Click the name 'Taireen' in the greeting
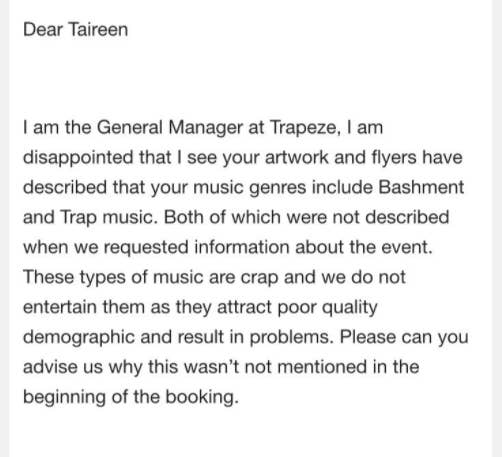This screenshot has width=502, height=457. (99, 29)
